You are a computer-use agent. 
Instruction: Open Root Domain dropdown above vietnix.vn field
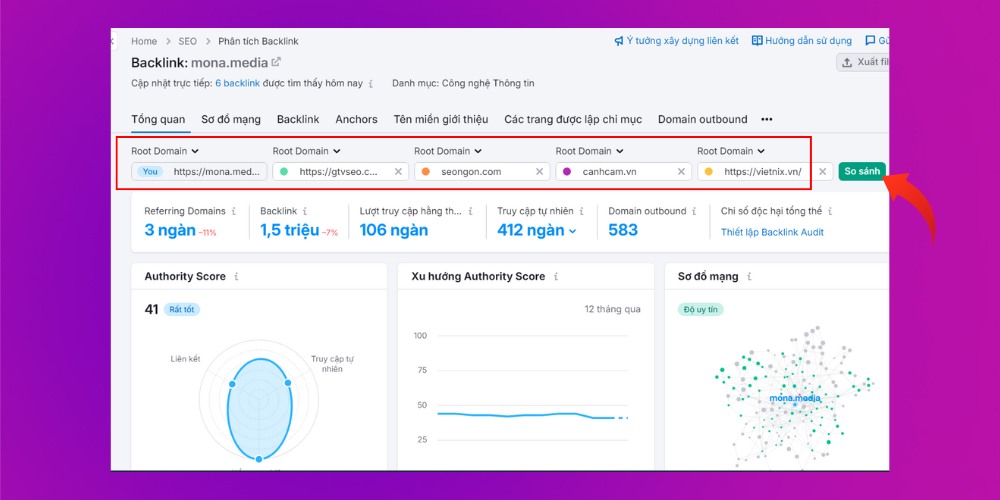[732, 151]
